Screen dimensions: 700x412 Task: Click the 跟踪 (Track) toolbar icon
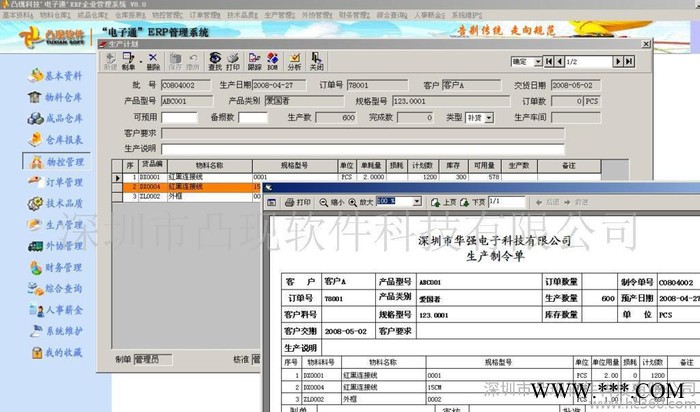click(254, 61)
